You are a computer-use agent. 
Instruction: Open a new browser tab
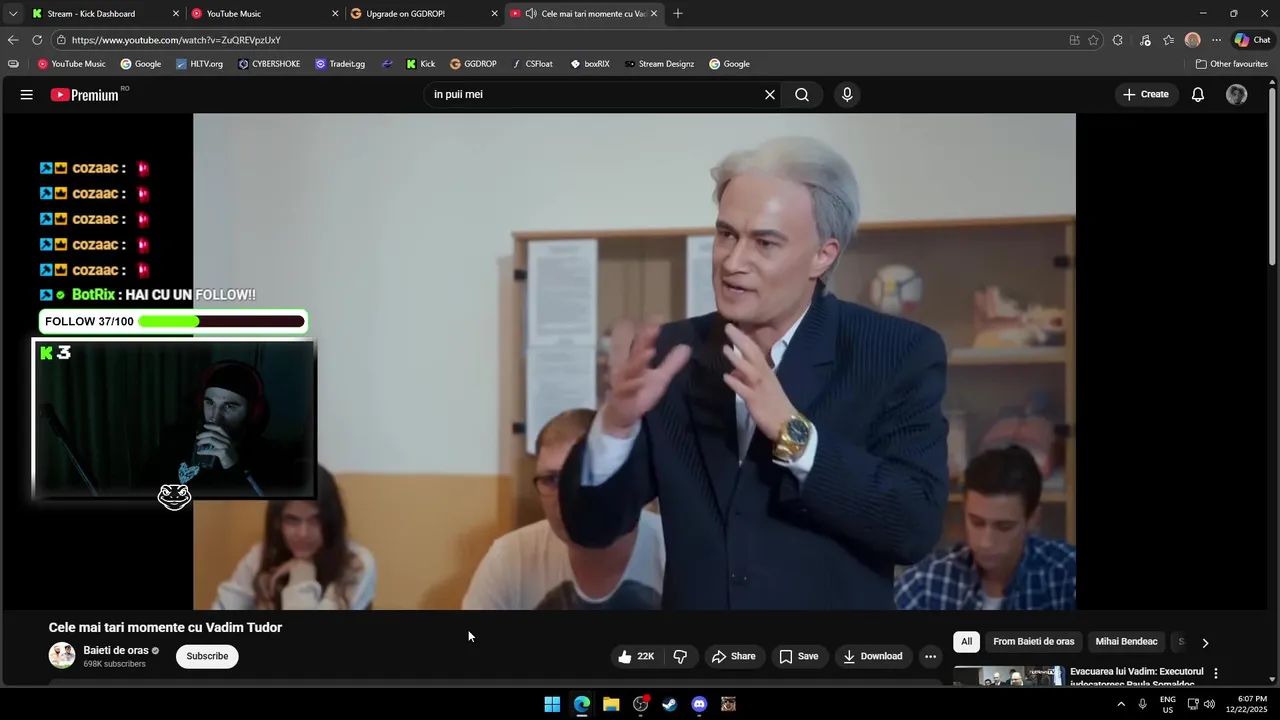pos(678,14)
